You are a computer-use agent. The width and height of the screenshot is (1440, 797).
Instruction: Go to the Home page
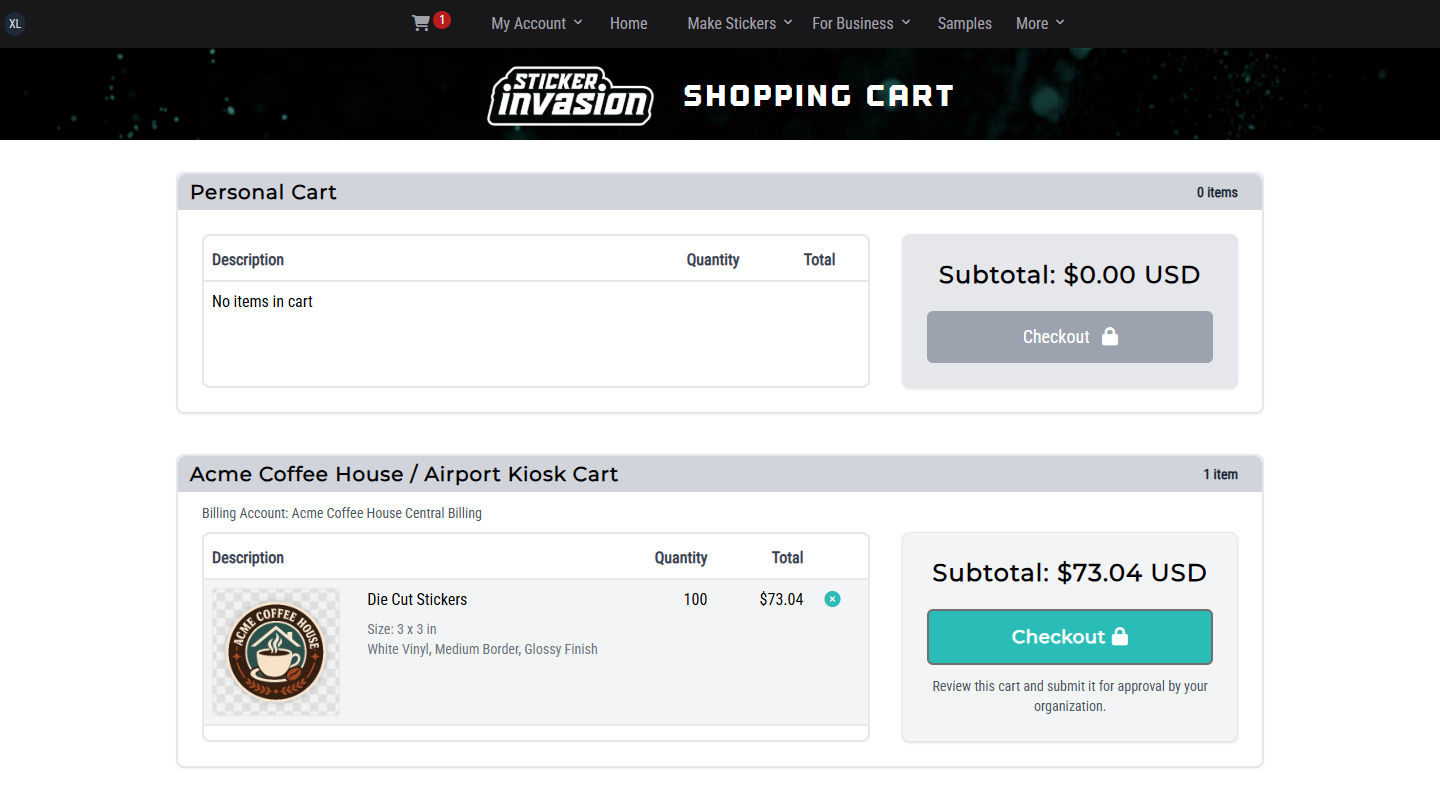click(629, 23)
